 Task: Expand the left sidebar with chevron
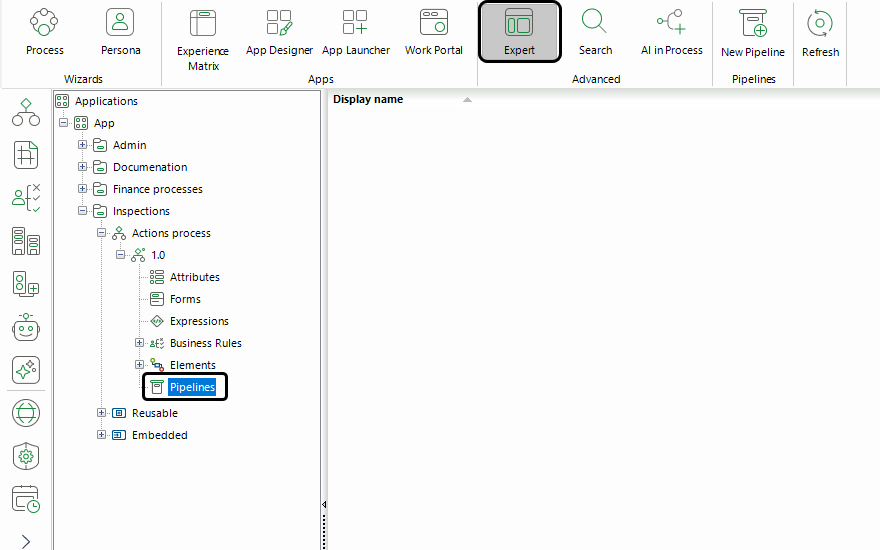tap(26, 541)
